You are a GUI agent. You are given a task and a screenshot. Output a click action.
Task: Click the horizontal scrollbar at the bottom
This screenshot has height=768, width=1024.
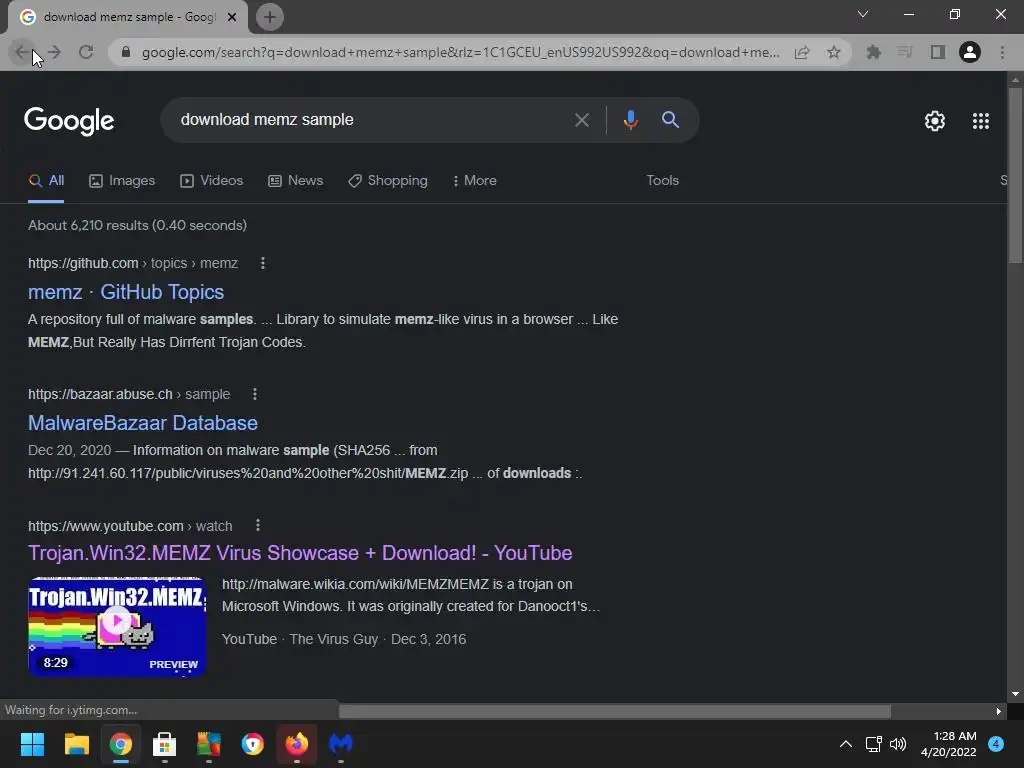coord(615,711)
